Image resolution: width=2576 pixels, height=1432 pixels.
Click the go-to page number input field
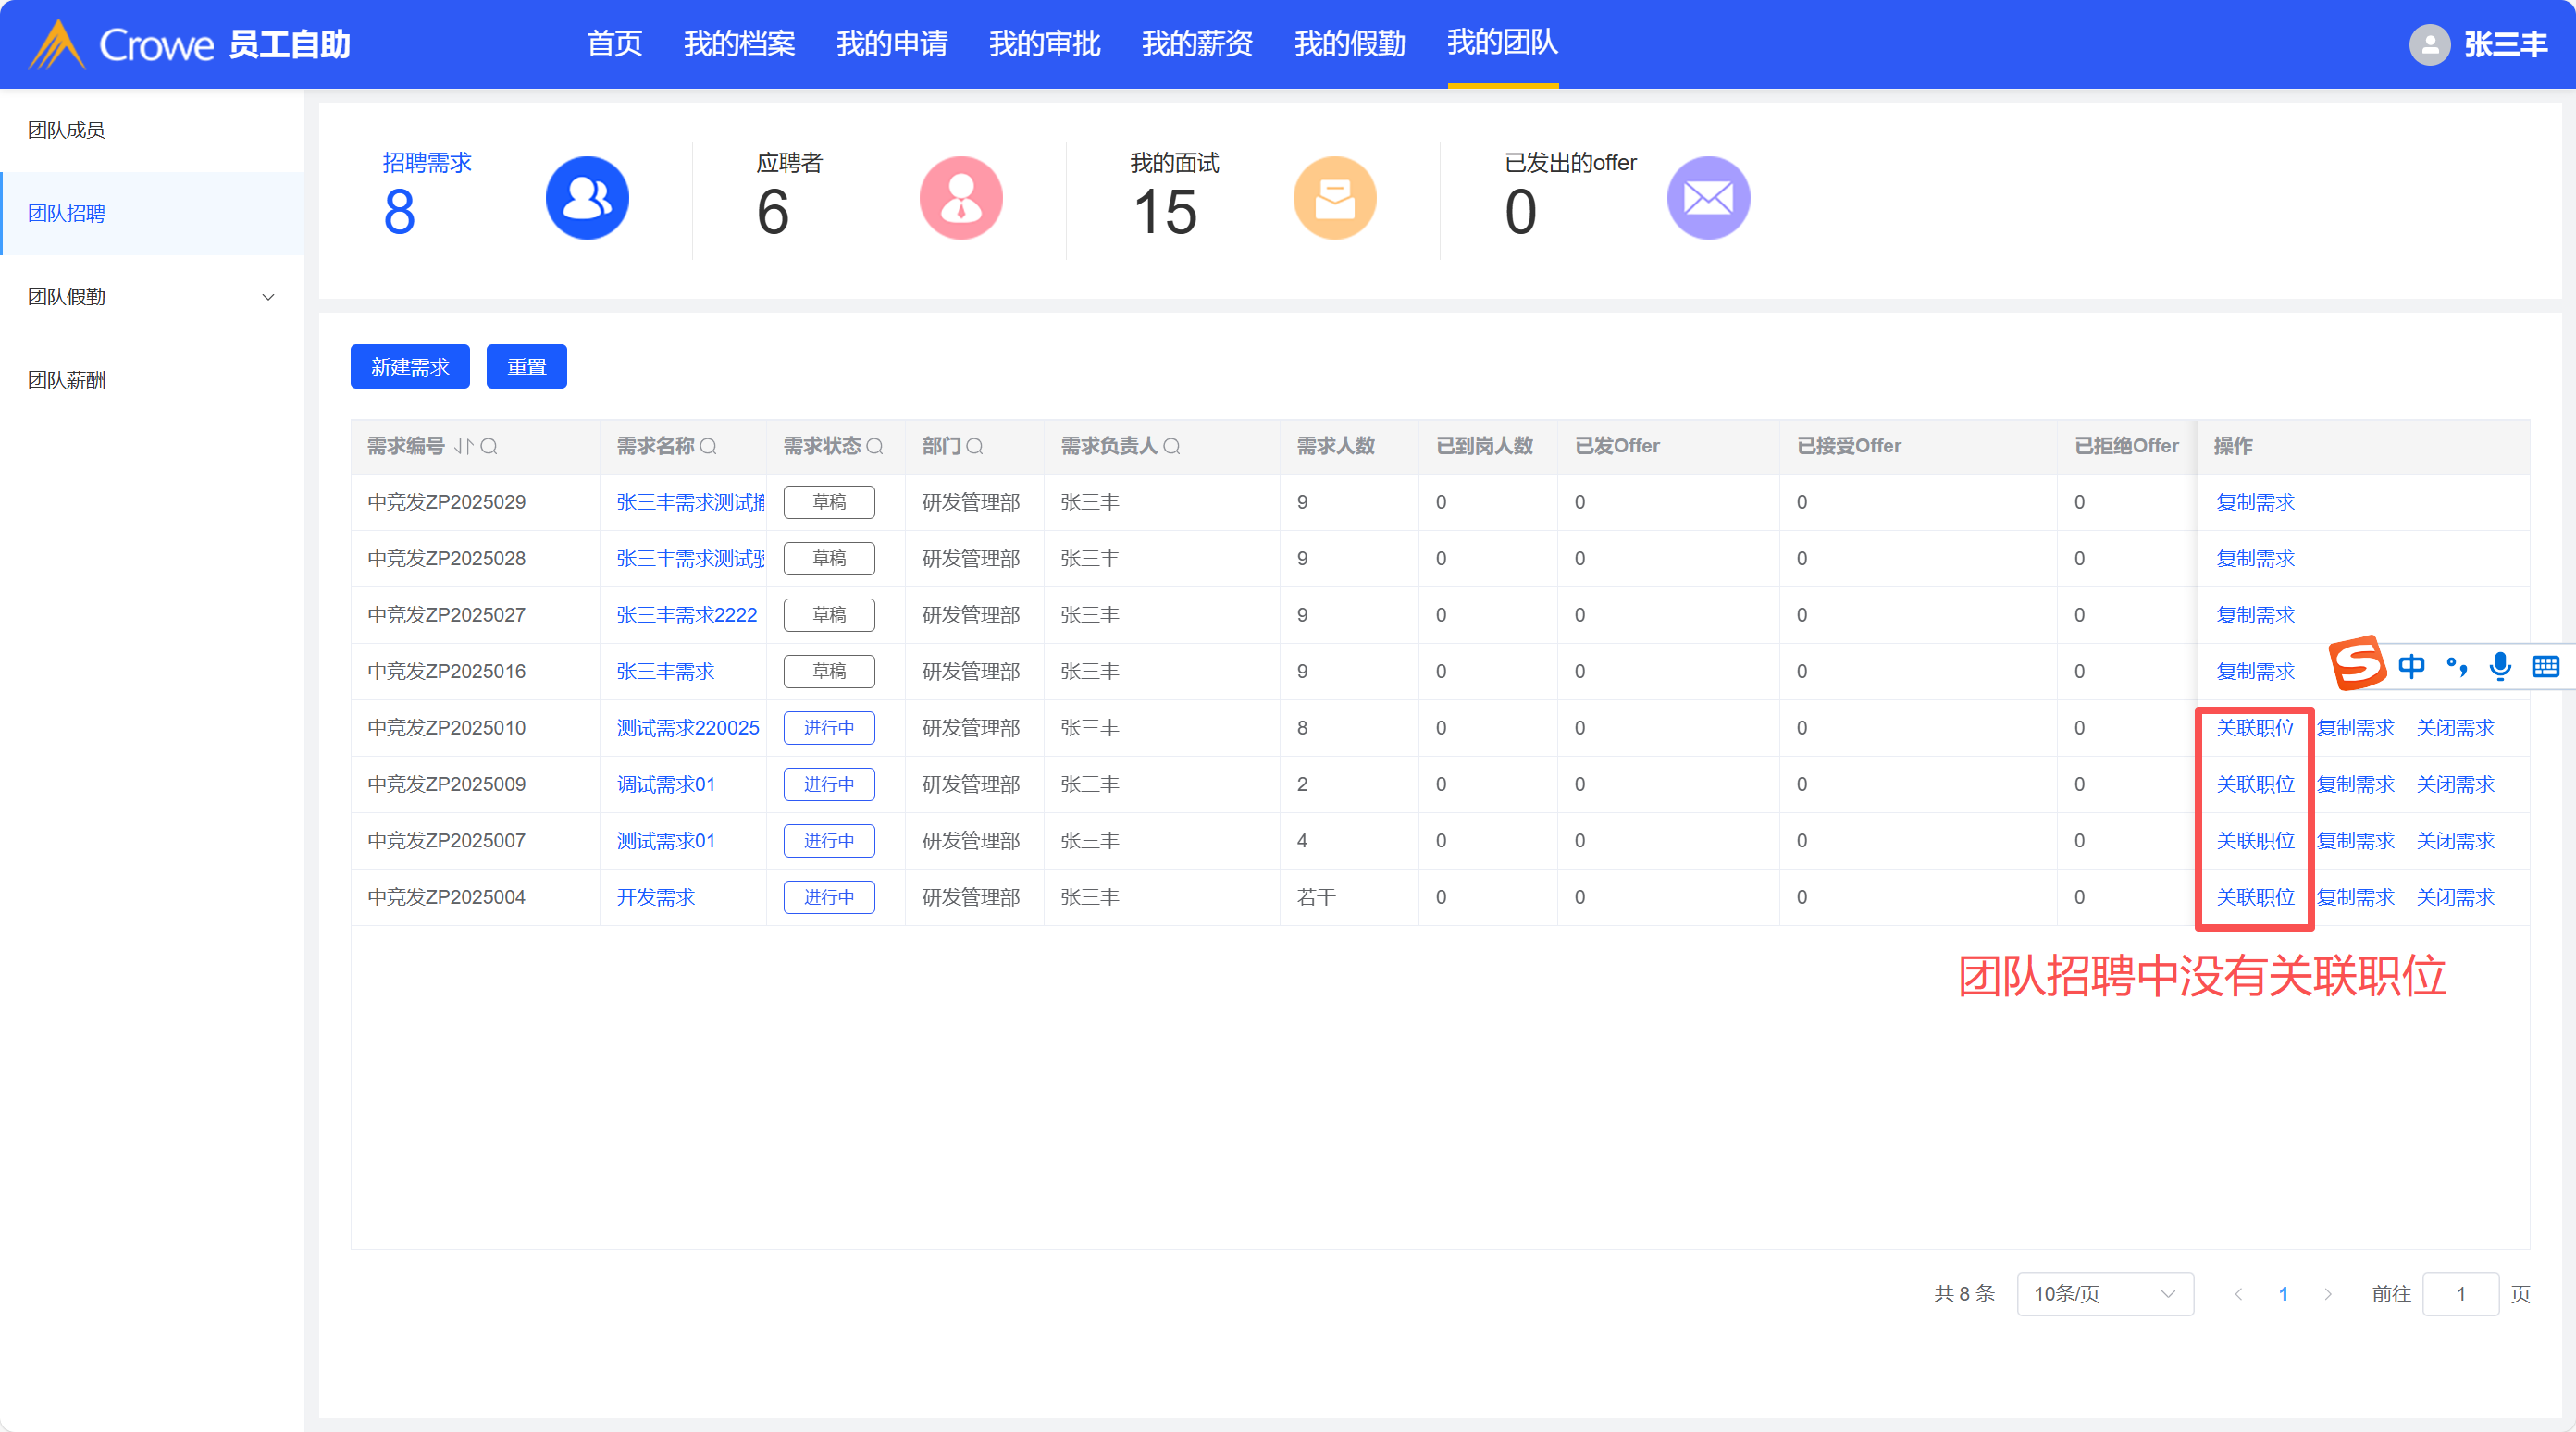pyautogui.click(x=2460, y=1294)
